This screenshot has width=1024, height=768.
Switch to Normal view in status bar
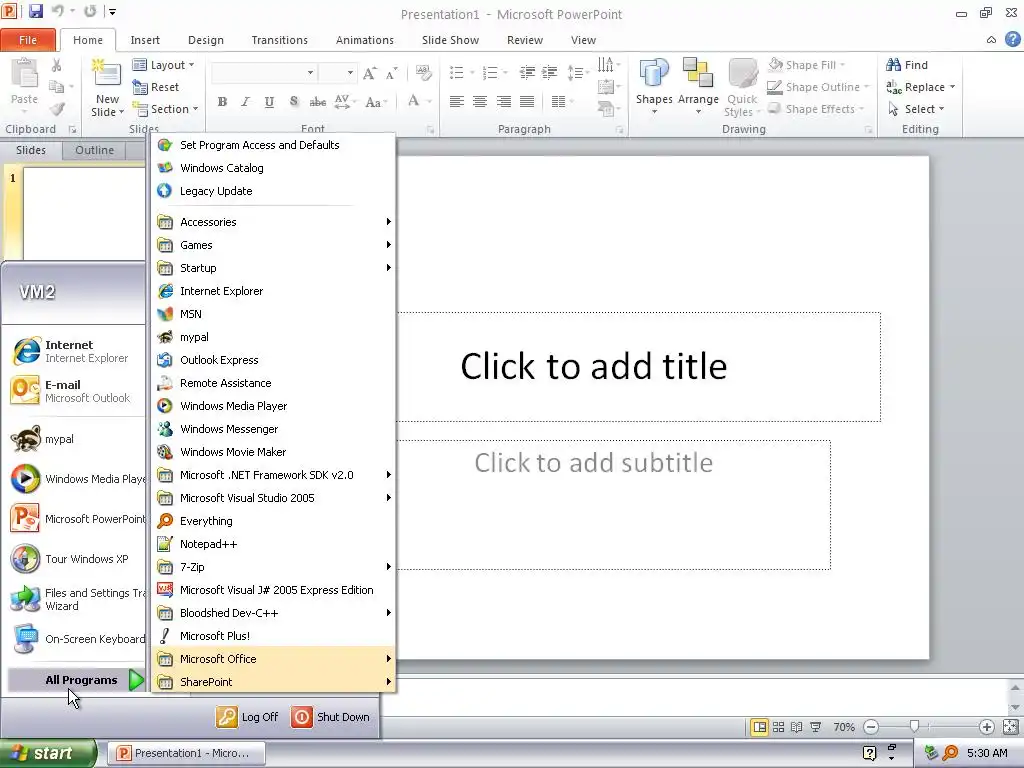(759, 727)
